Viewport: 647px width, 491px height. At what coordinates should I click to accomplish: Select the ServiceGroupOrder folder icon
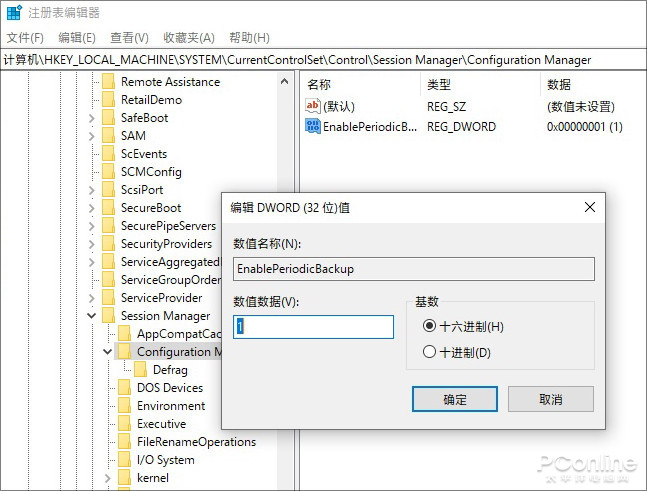click(x=109, y=279)
